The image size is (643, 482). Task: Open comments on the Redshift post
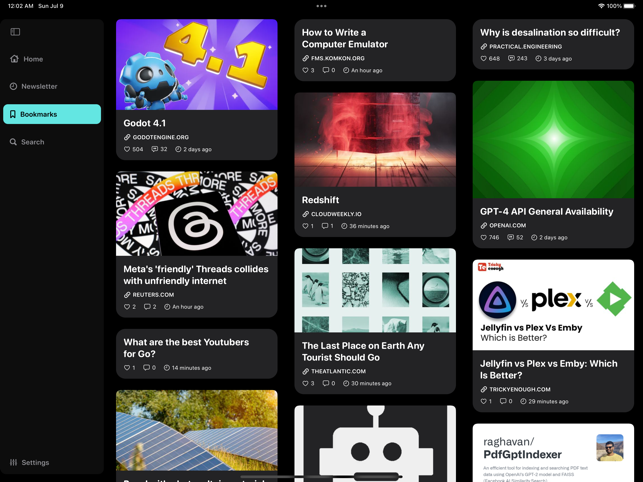pos(327,226)
